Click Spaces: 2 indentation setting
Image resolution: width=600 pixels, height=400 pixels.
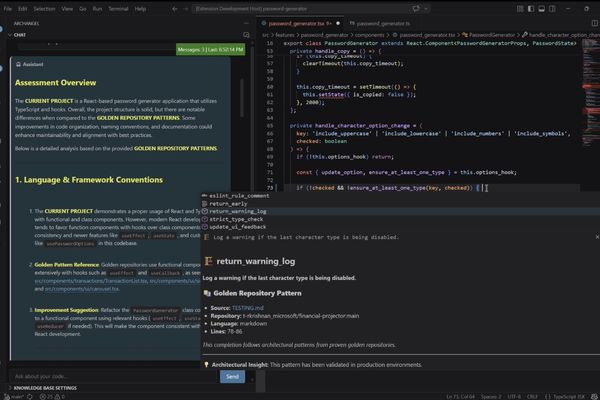click(491, 397)
